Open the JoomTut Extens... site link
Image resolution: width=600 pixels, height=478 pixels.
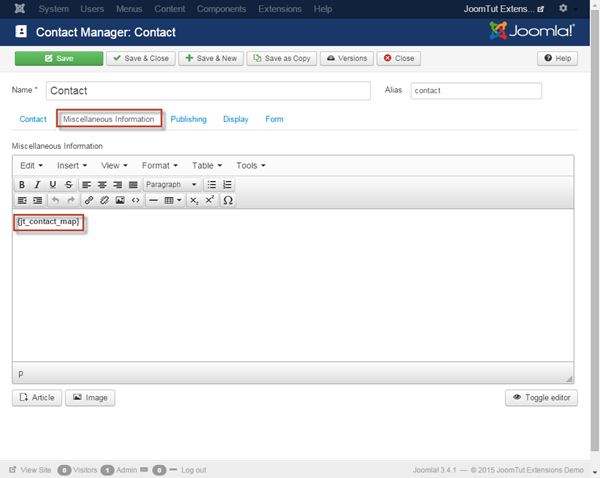pos(504,9)
